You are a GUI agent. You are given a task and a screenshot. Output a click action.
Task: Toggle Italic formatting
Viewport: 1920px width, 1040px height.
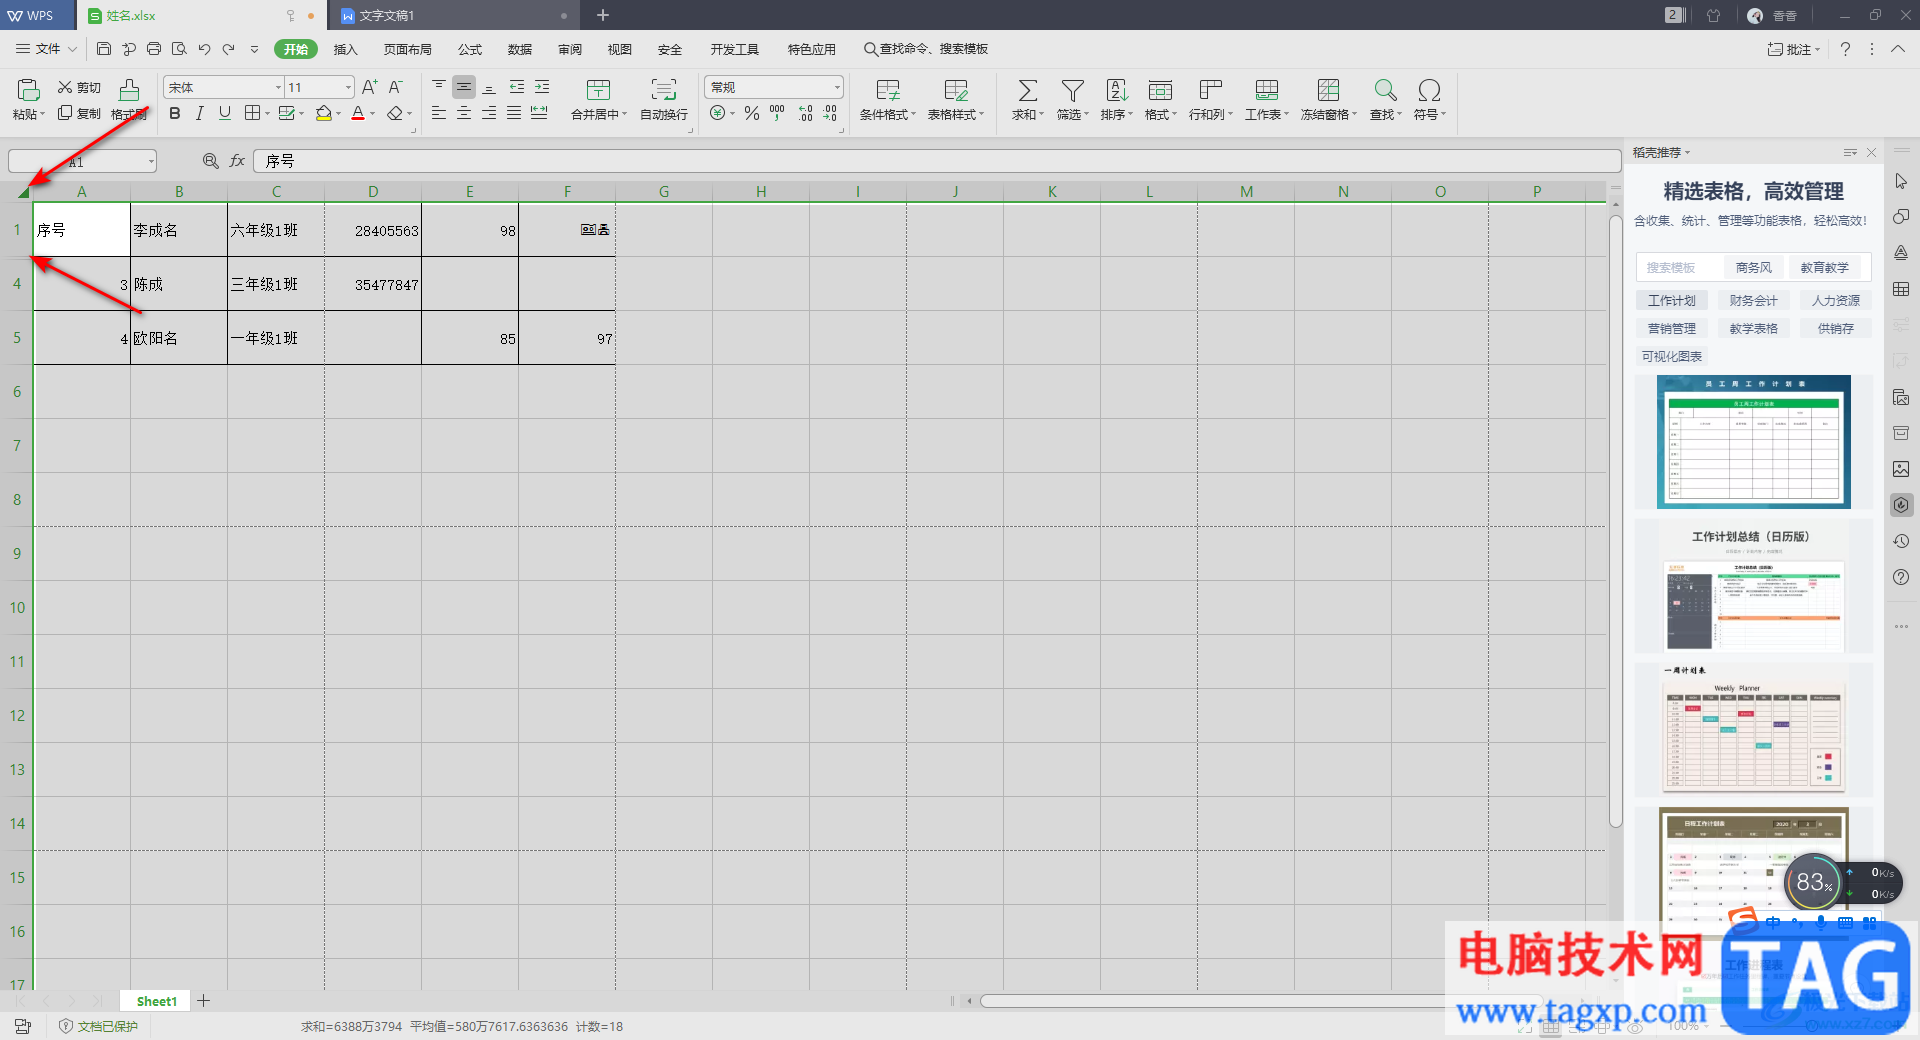click(200, 114)
